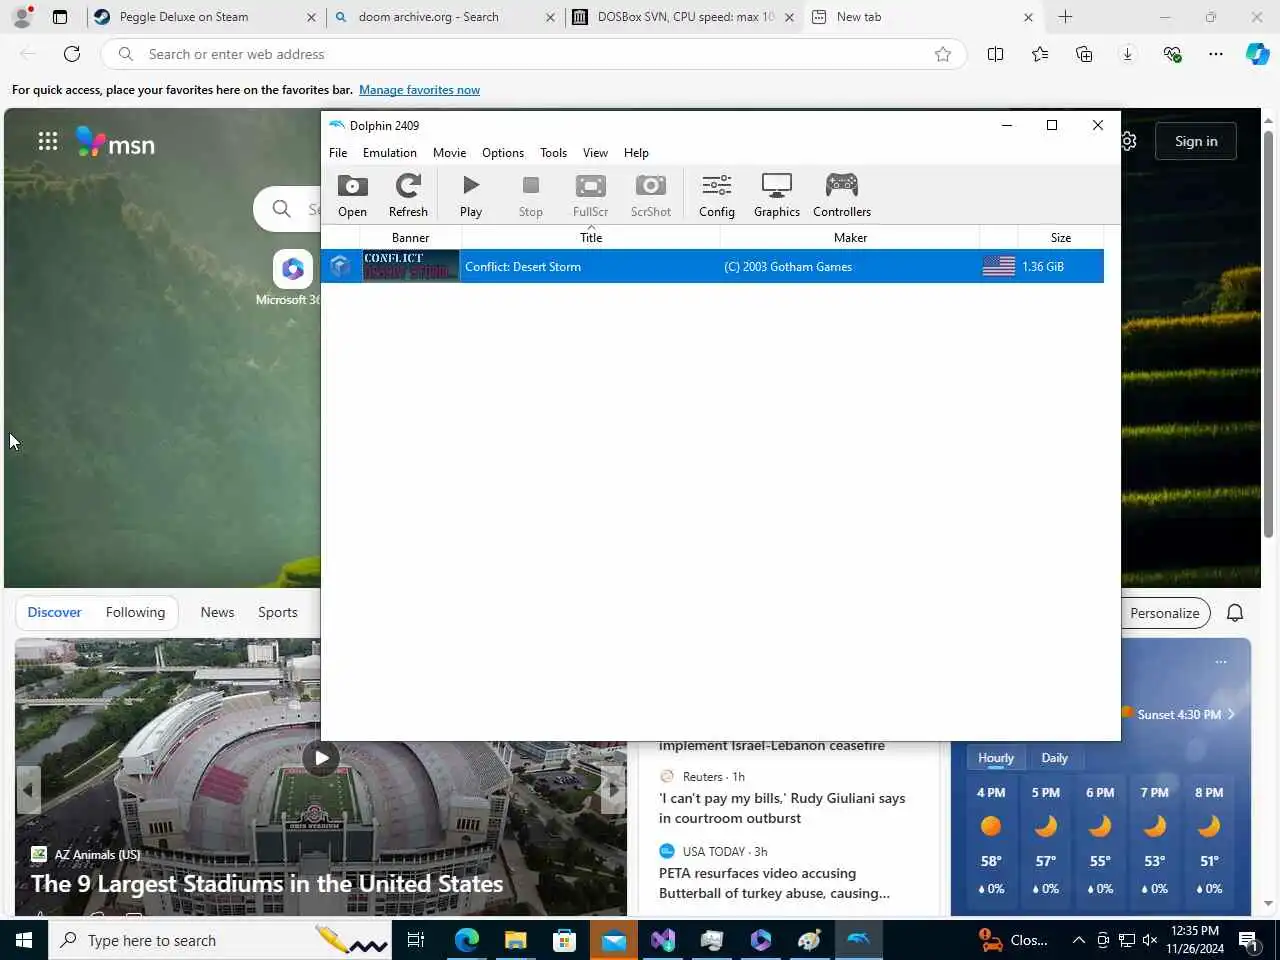The image size is (1280, 960).
Task: Click the Open toolbar icon in Dolphin
Action: pyautogui.click(x=352, y=195)
